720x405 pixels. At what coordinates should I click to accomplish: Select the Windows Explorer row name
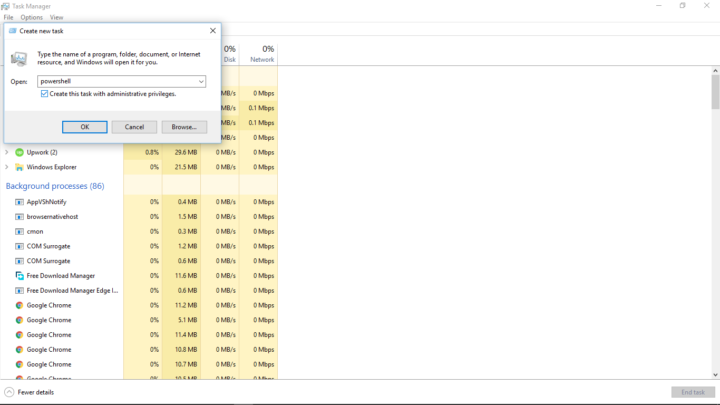(51, 167)
